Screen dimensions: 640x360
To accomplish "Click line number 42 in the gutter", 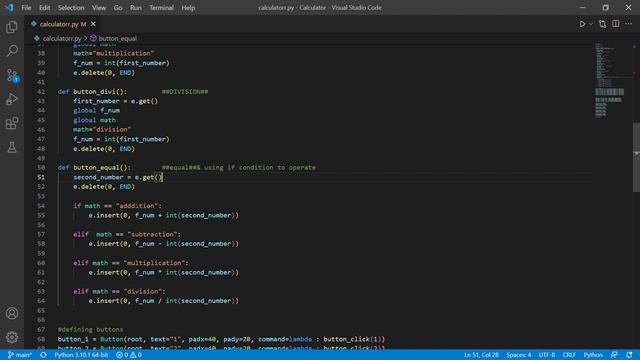I will (x=41, y=91).
